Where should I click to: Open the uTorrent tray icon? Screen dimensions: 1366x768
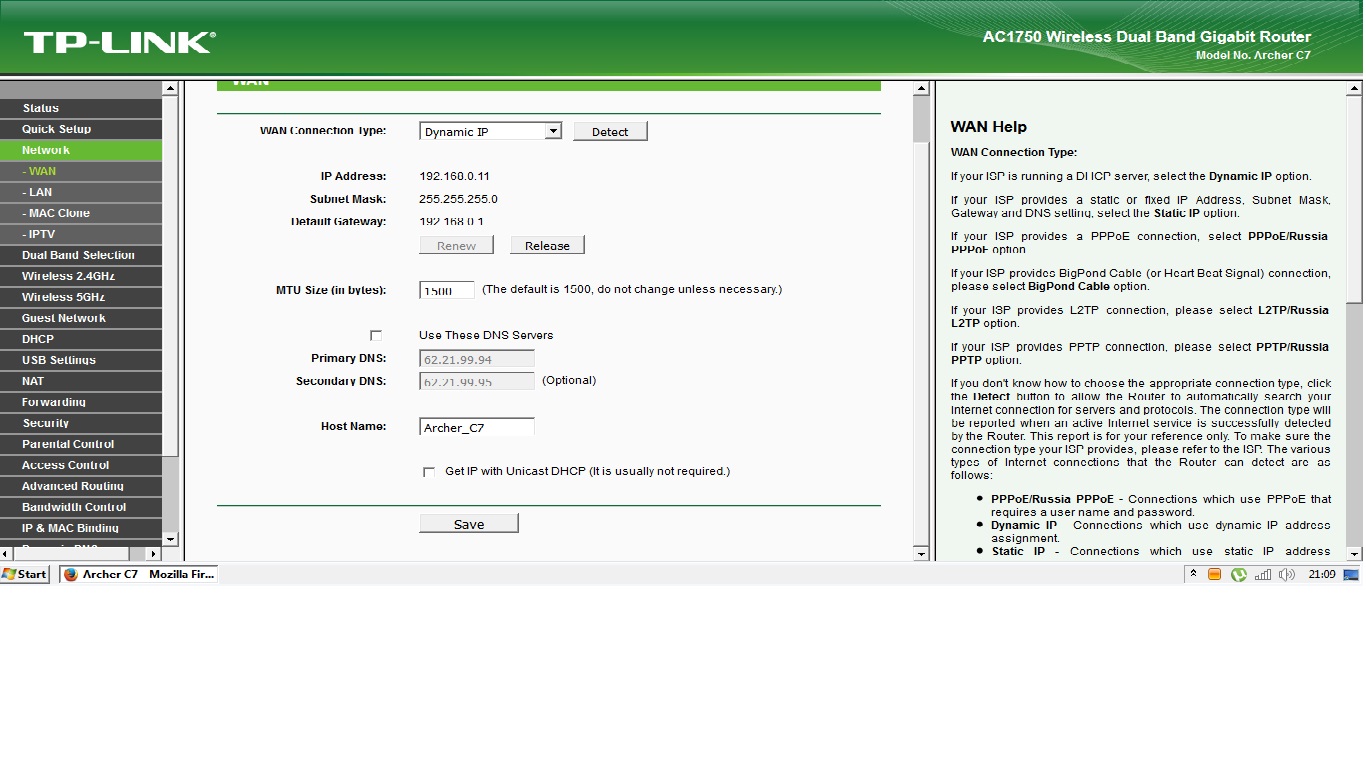tap(1239, 574)
